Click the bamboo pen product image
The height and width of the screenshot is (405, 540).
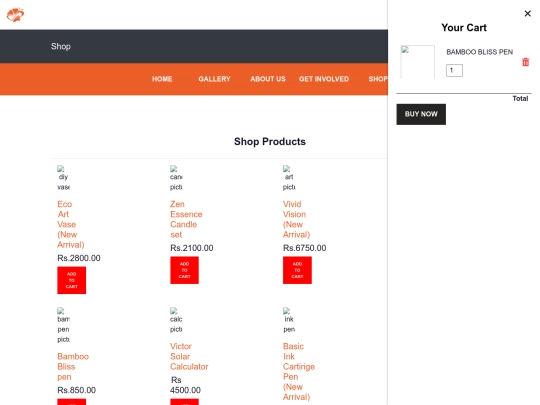(63, 325)
